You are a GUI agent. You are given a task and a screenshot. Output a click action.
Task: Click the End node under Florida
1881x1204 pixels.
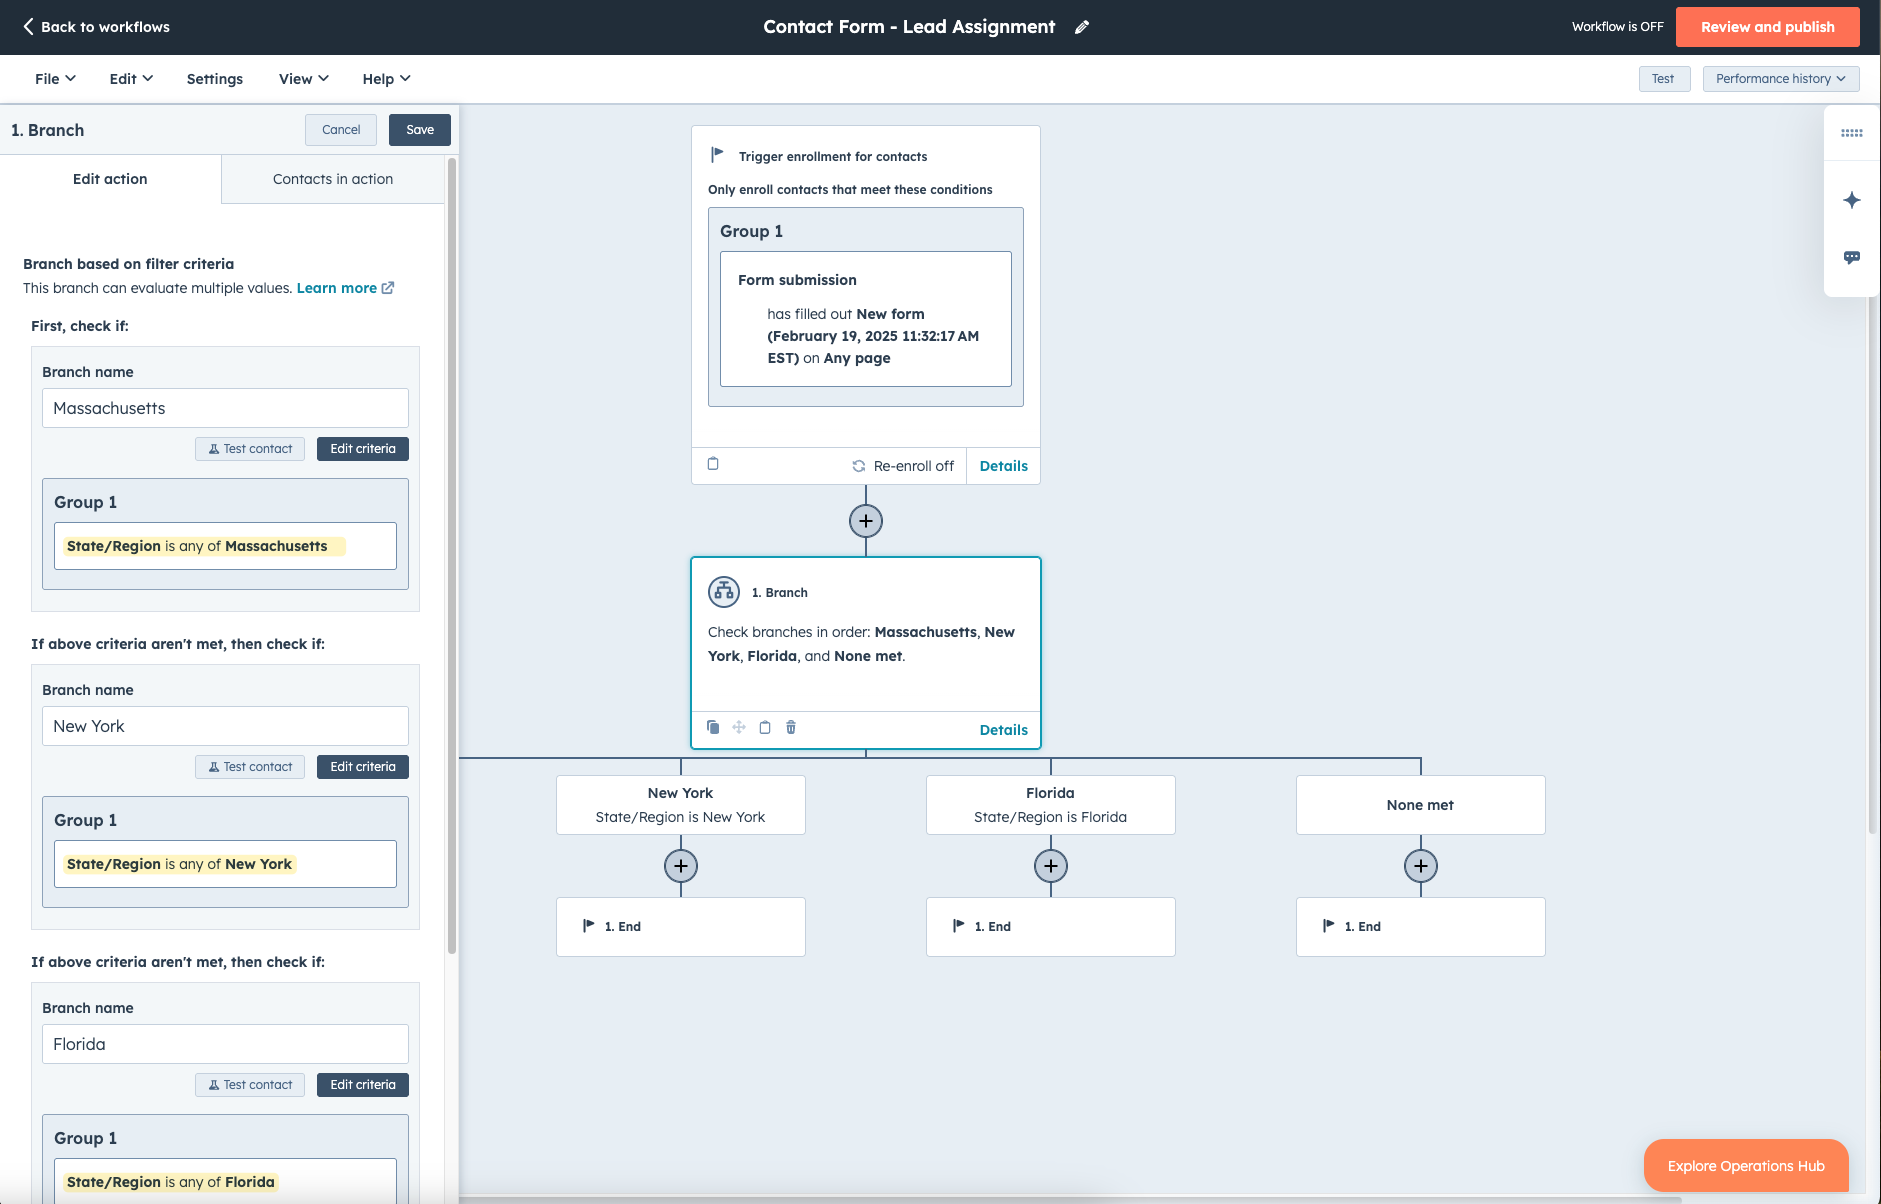point(1050,927)
